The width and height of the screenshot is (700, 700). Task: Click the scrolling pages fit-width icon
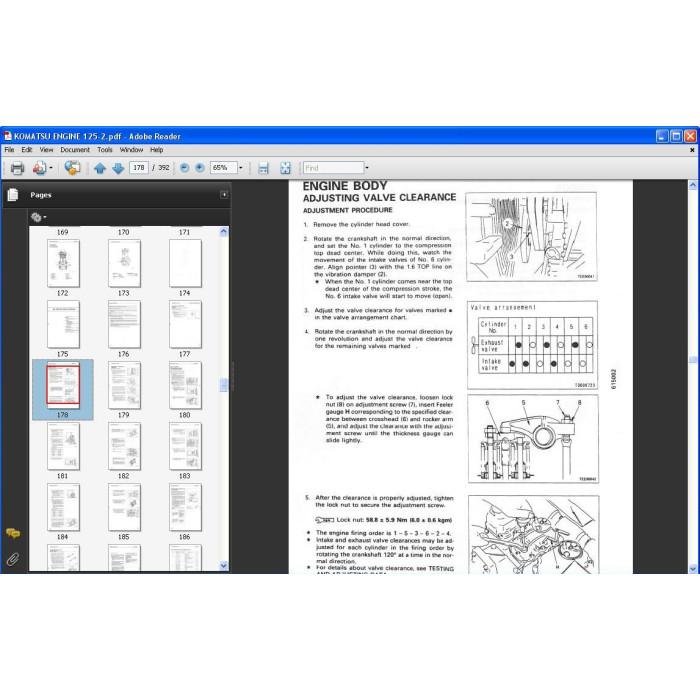point(263,168)
